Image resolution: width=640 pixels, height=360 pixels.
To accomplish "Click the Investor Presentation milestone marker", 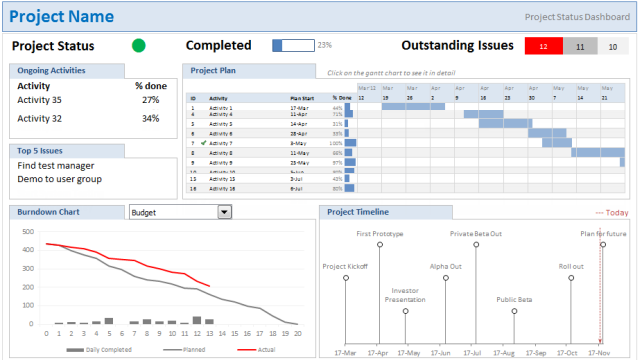I will click(x=406, y=311).
